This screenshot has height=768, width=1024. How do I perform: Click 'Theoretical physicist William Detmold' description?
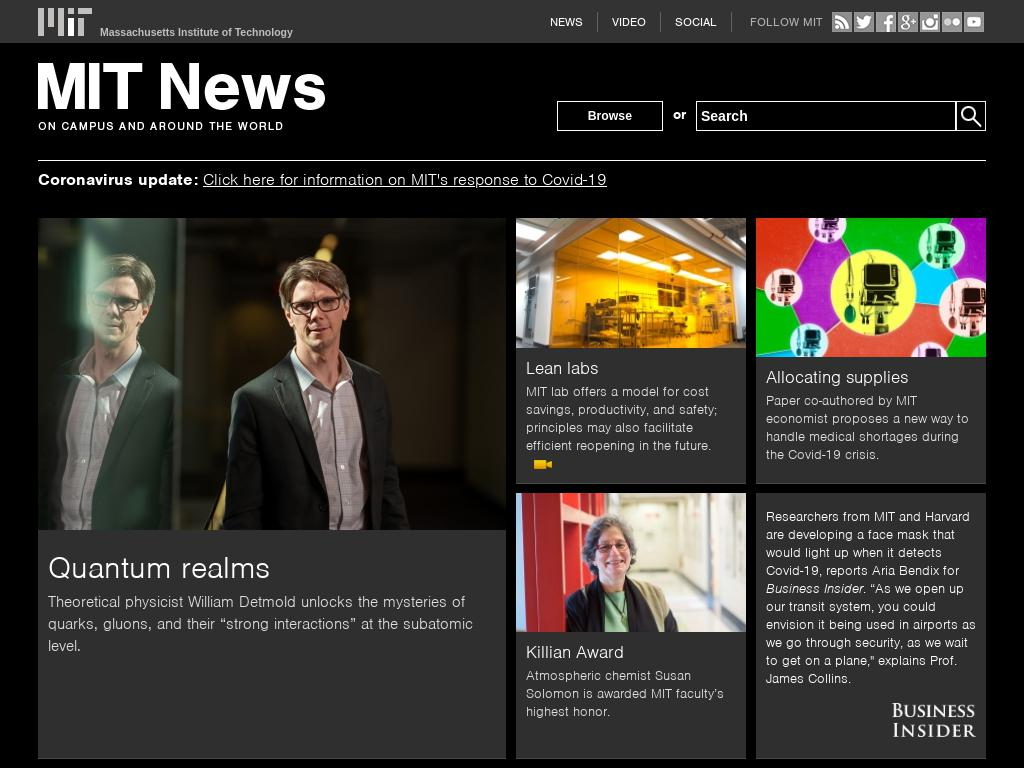pos(260,624)
